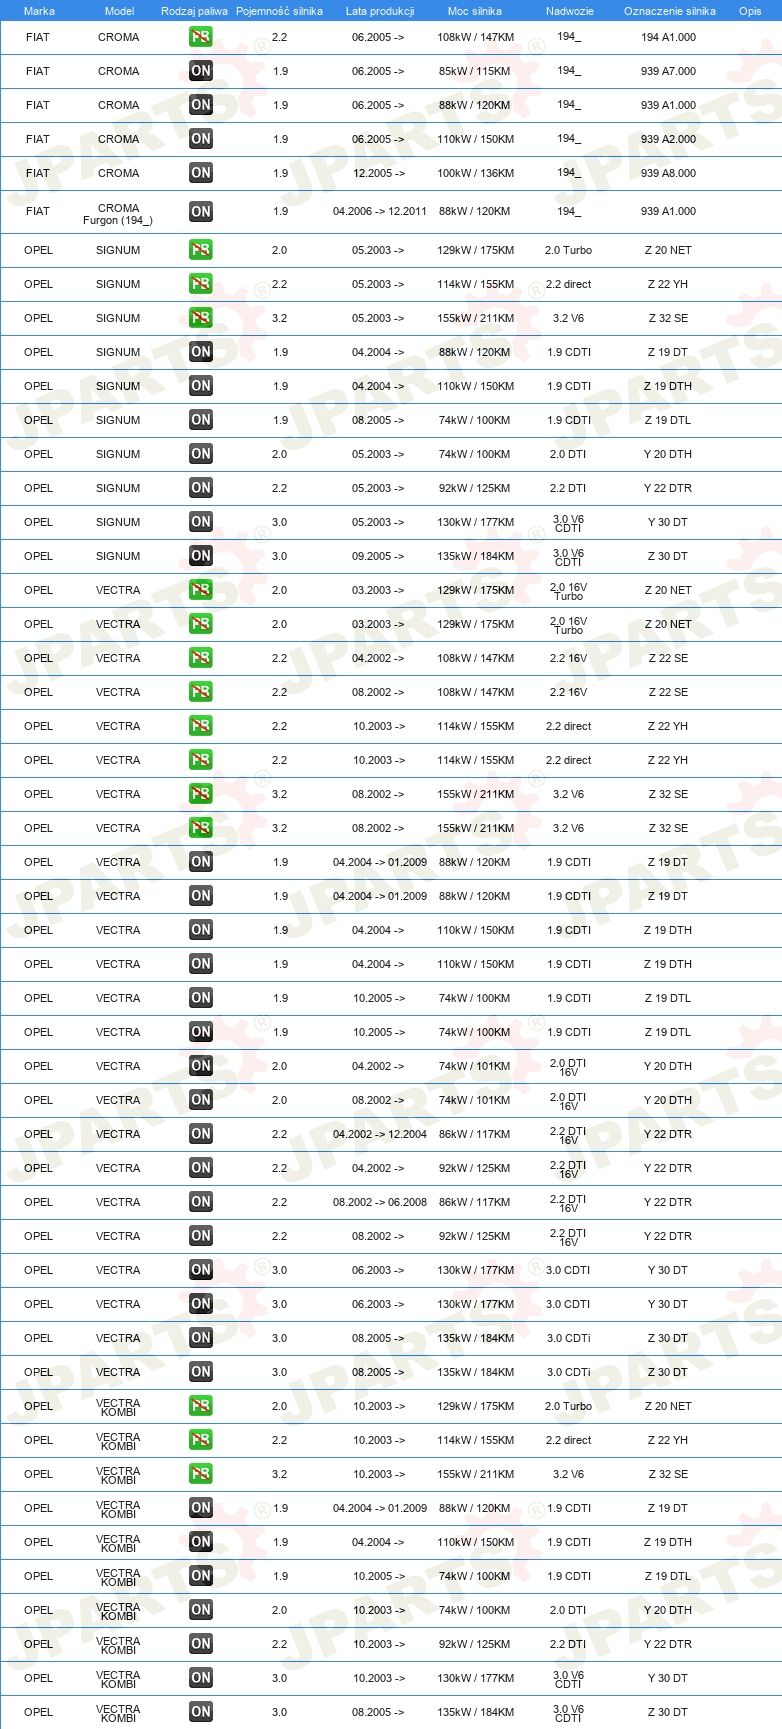Click body type 2.0 Turbo in Signum row

point(568,250)
